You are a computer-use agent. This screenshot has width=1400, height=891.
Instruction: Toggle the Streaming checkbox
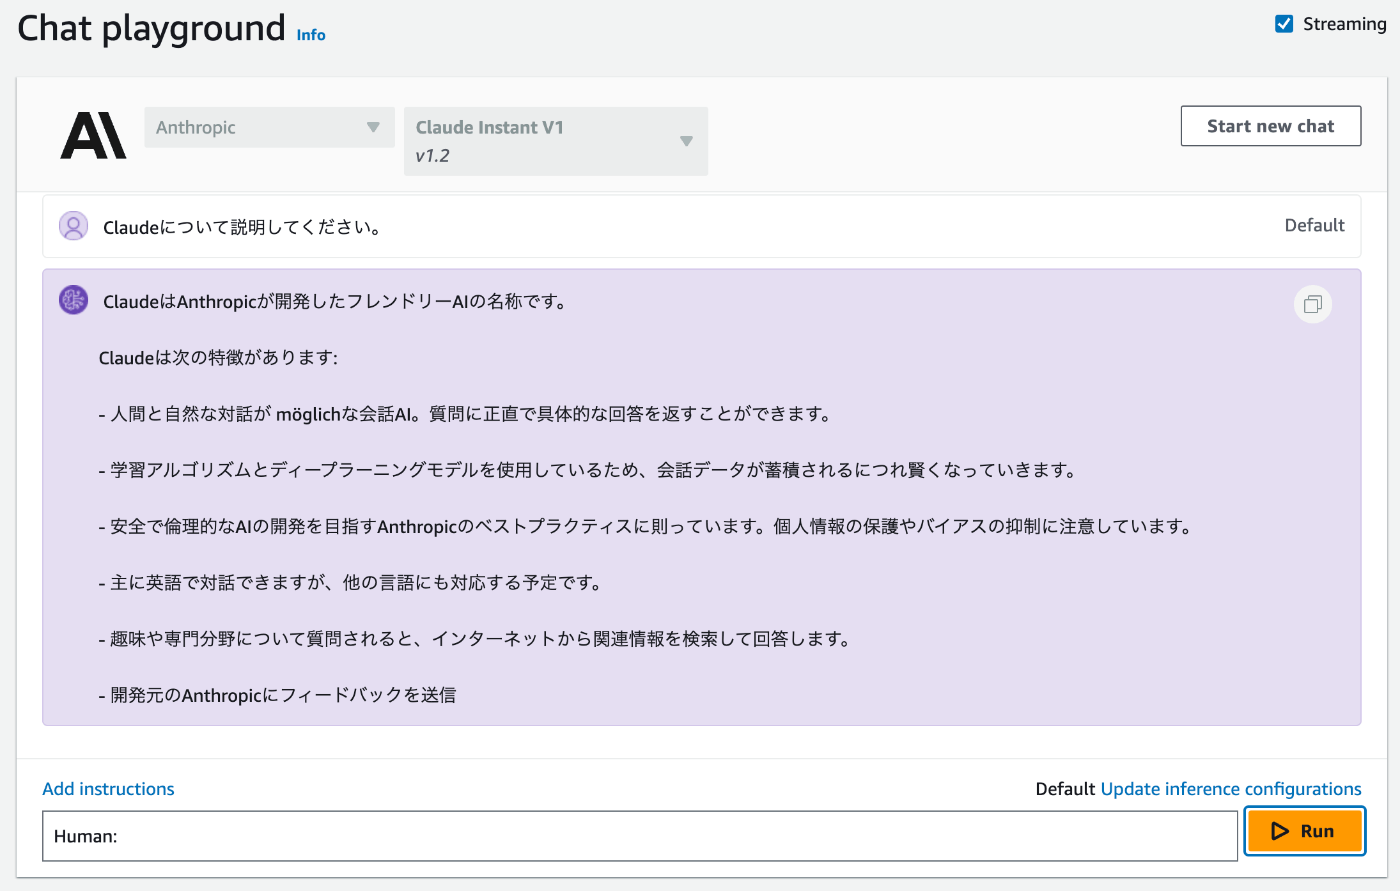(1284, 24)
